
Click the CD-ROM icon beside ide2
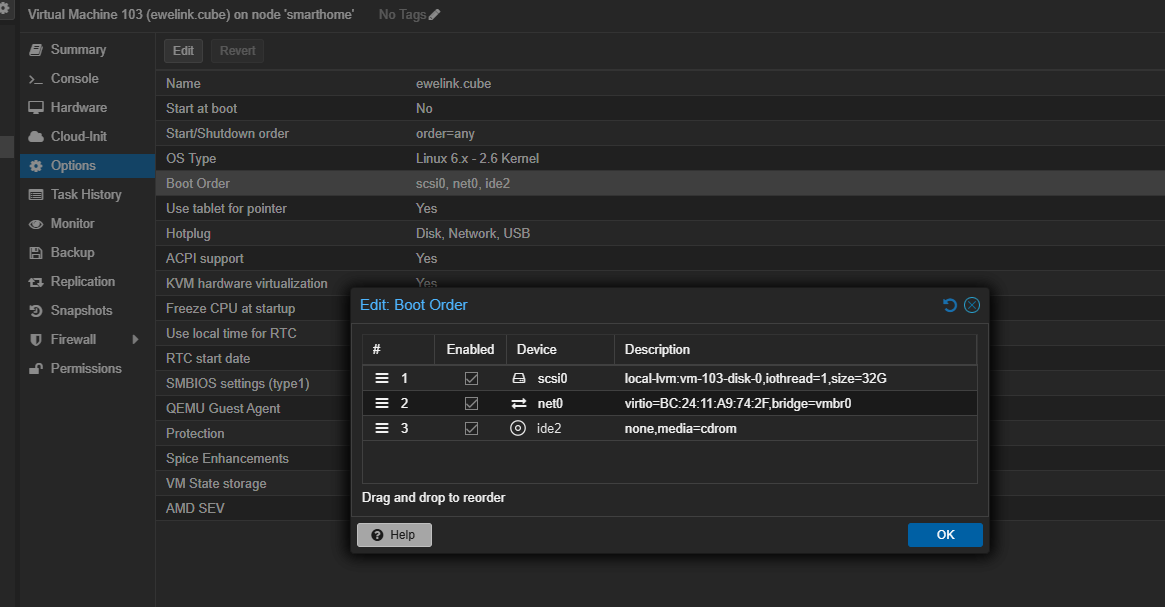click(518, 428)
